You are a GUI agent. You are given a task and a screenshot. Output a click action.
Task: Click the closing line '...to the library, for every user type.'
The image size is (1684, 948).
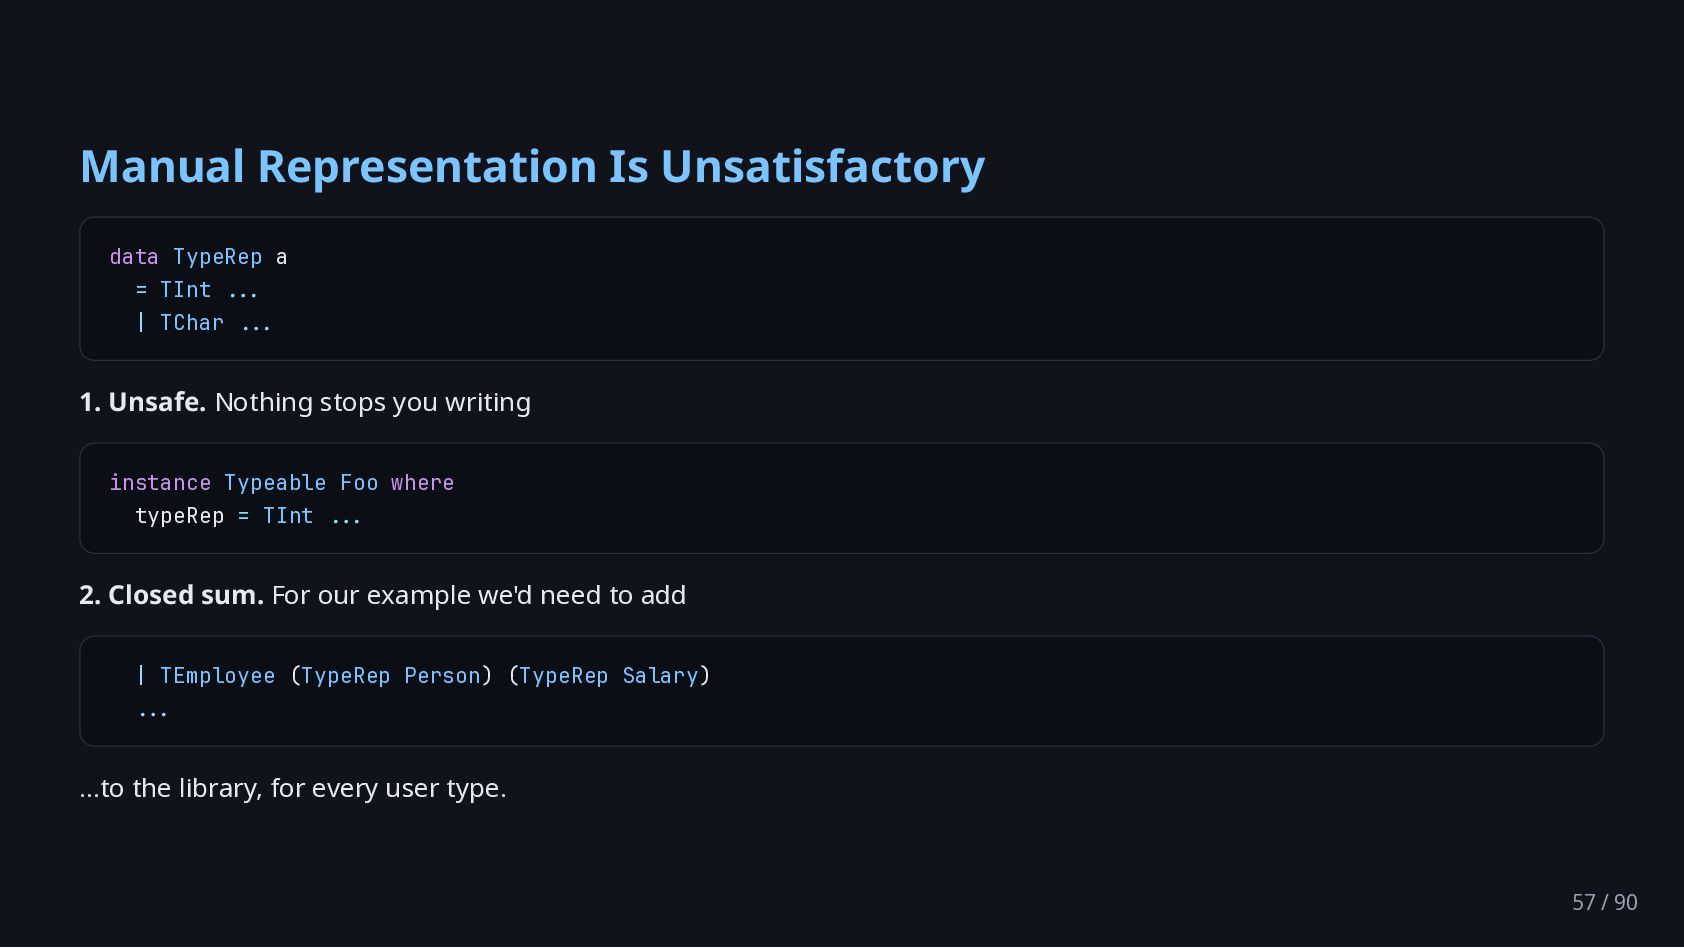point(293,788)
